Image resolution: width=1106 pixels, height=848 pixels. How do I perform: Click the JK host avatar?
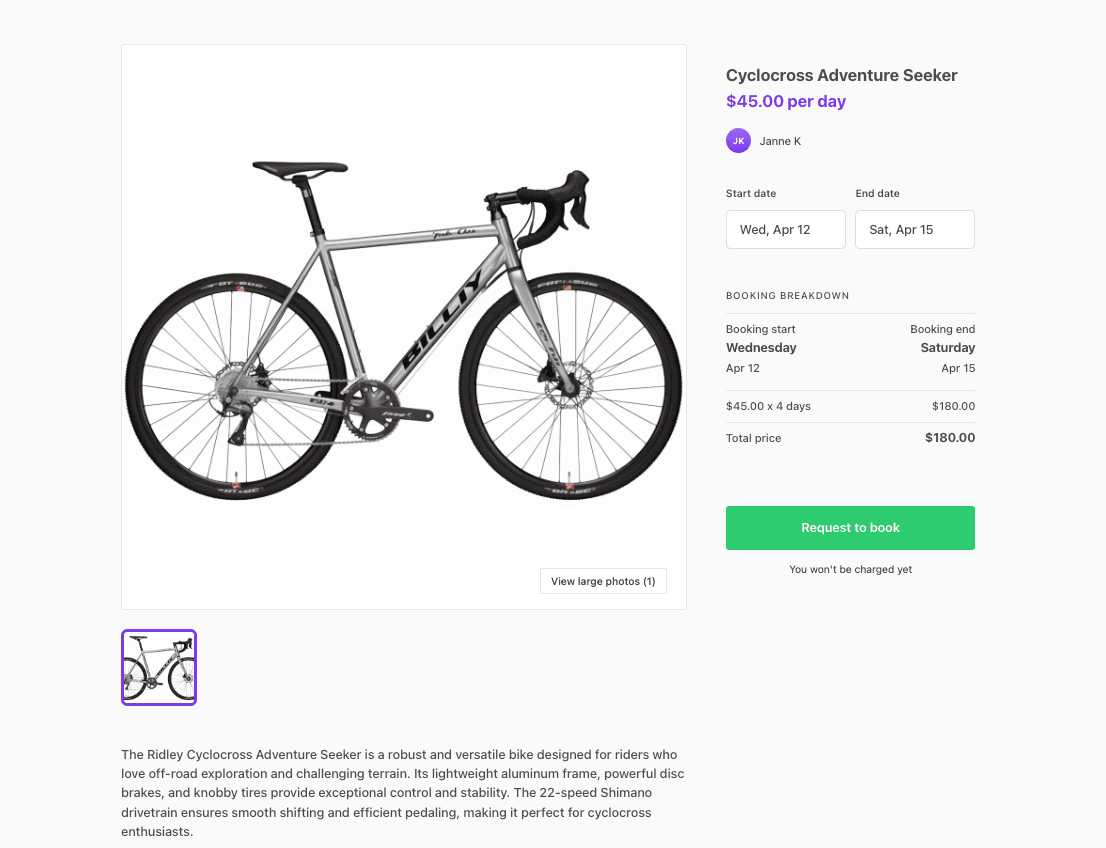click(738, 141)
